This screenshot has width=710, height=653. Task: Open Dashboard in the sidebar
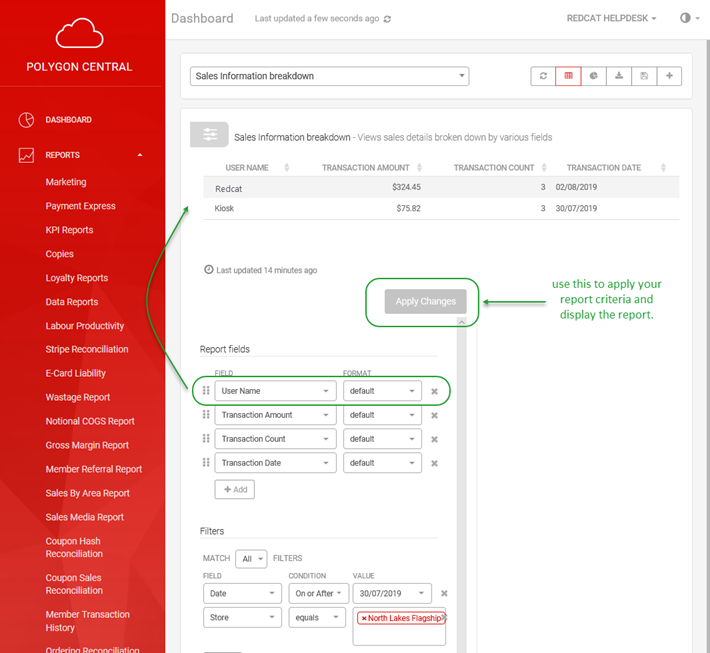point(68,120)
